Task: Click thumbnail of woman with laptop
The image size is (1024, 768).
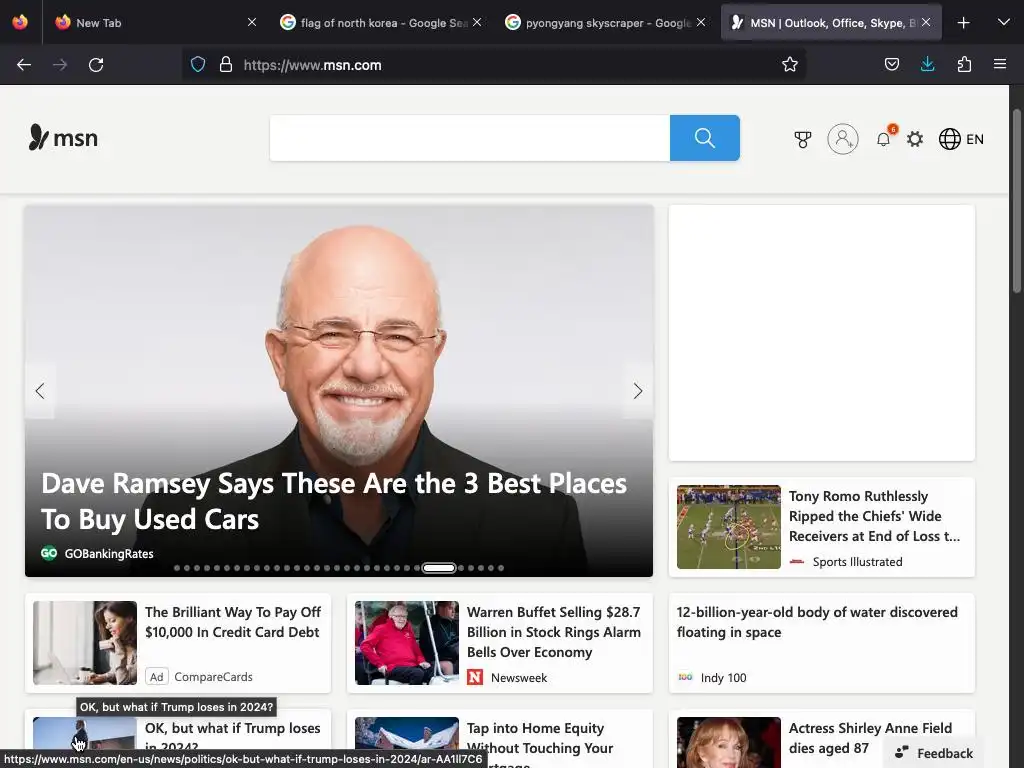Action: [85, 643]
